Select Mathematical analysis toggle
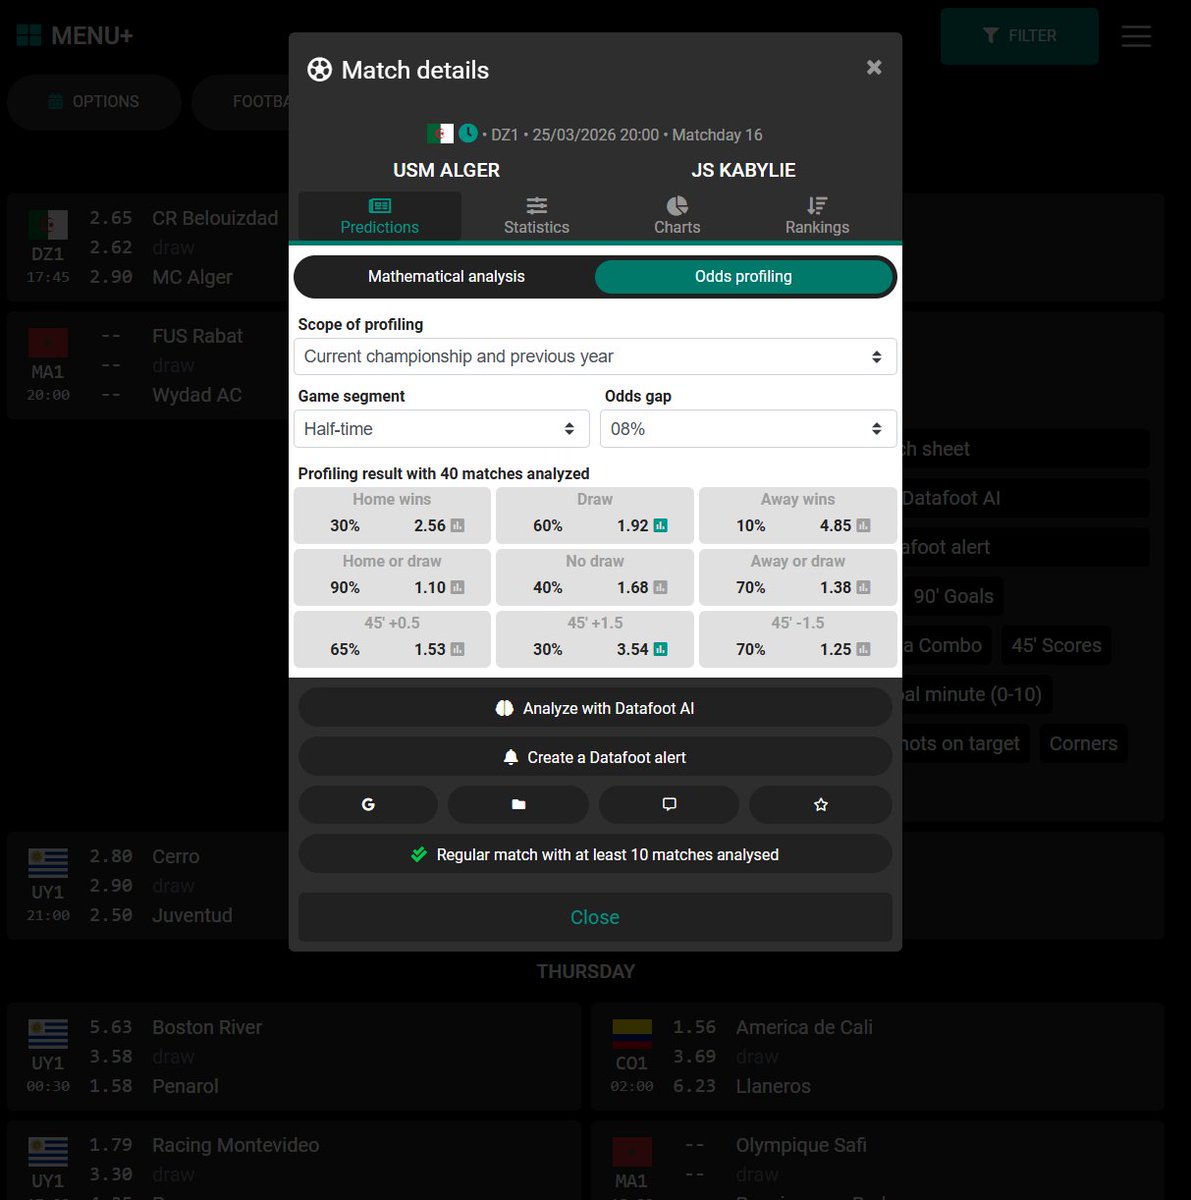 (x=446, y=277)
